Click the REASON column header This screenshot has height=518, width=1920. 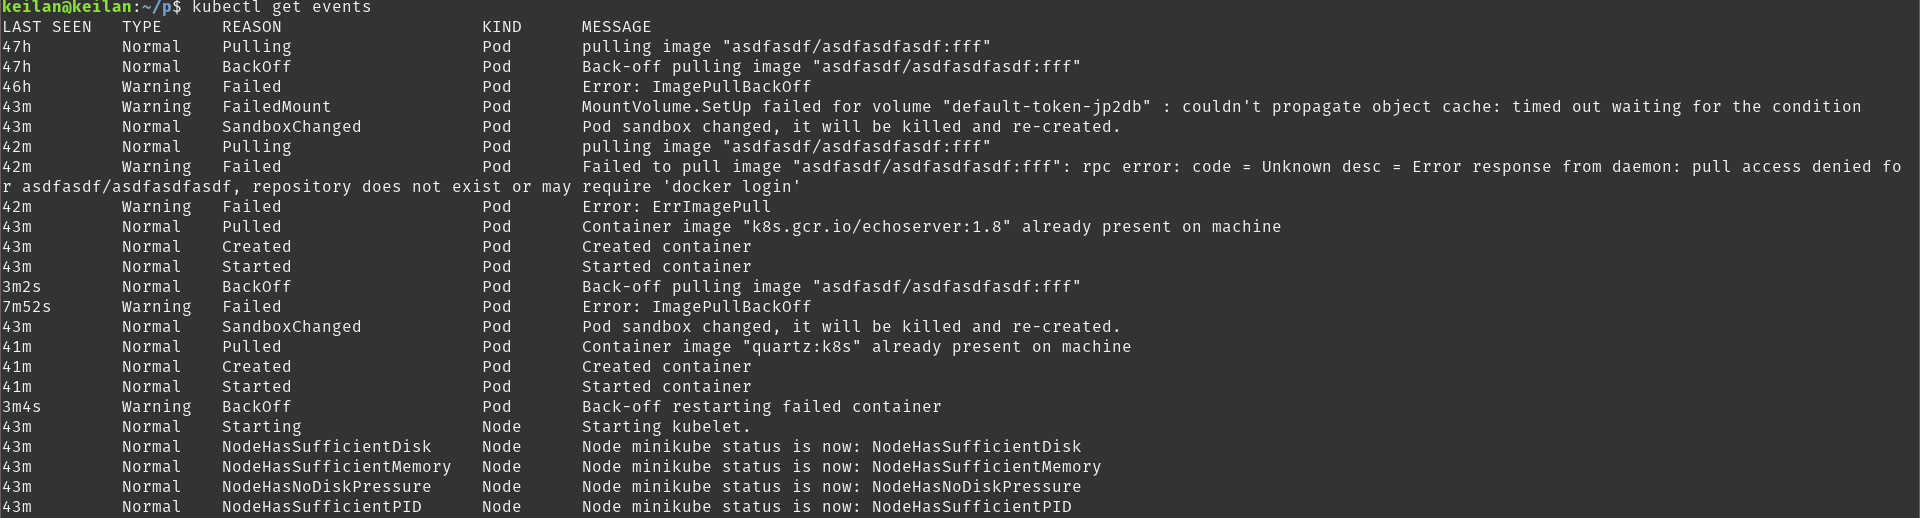click(252, 27)
